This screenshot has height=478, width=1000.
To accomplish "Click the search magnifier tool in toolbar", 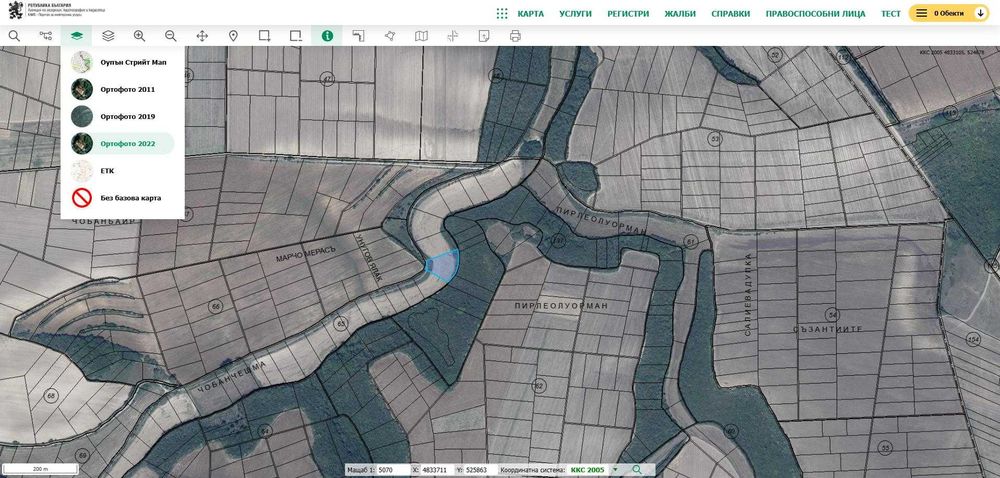I will coord(14,35).
